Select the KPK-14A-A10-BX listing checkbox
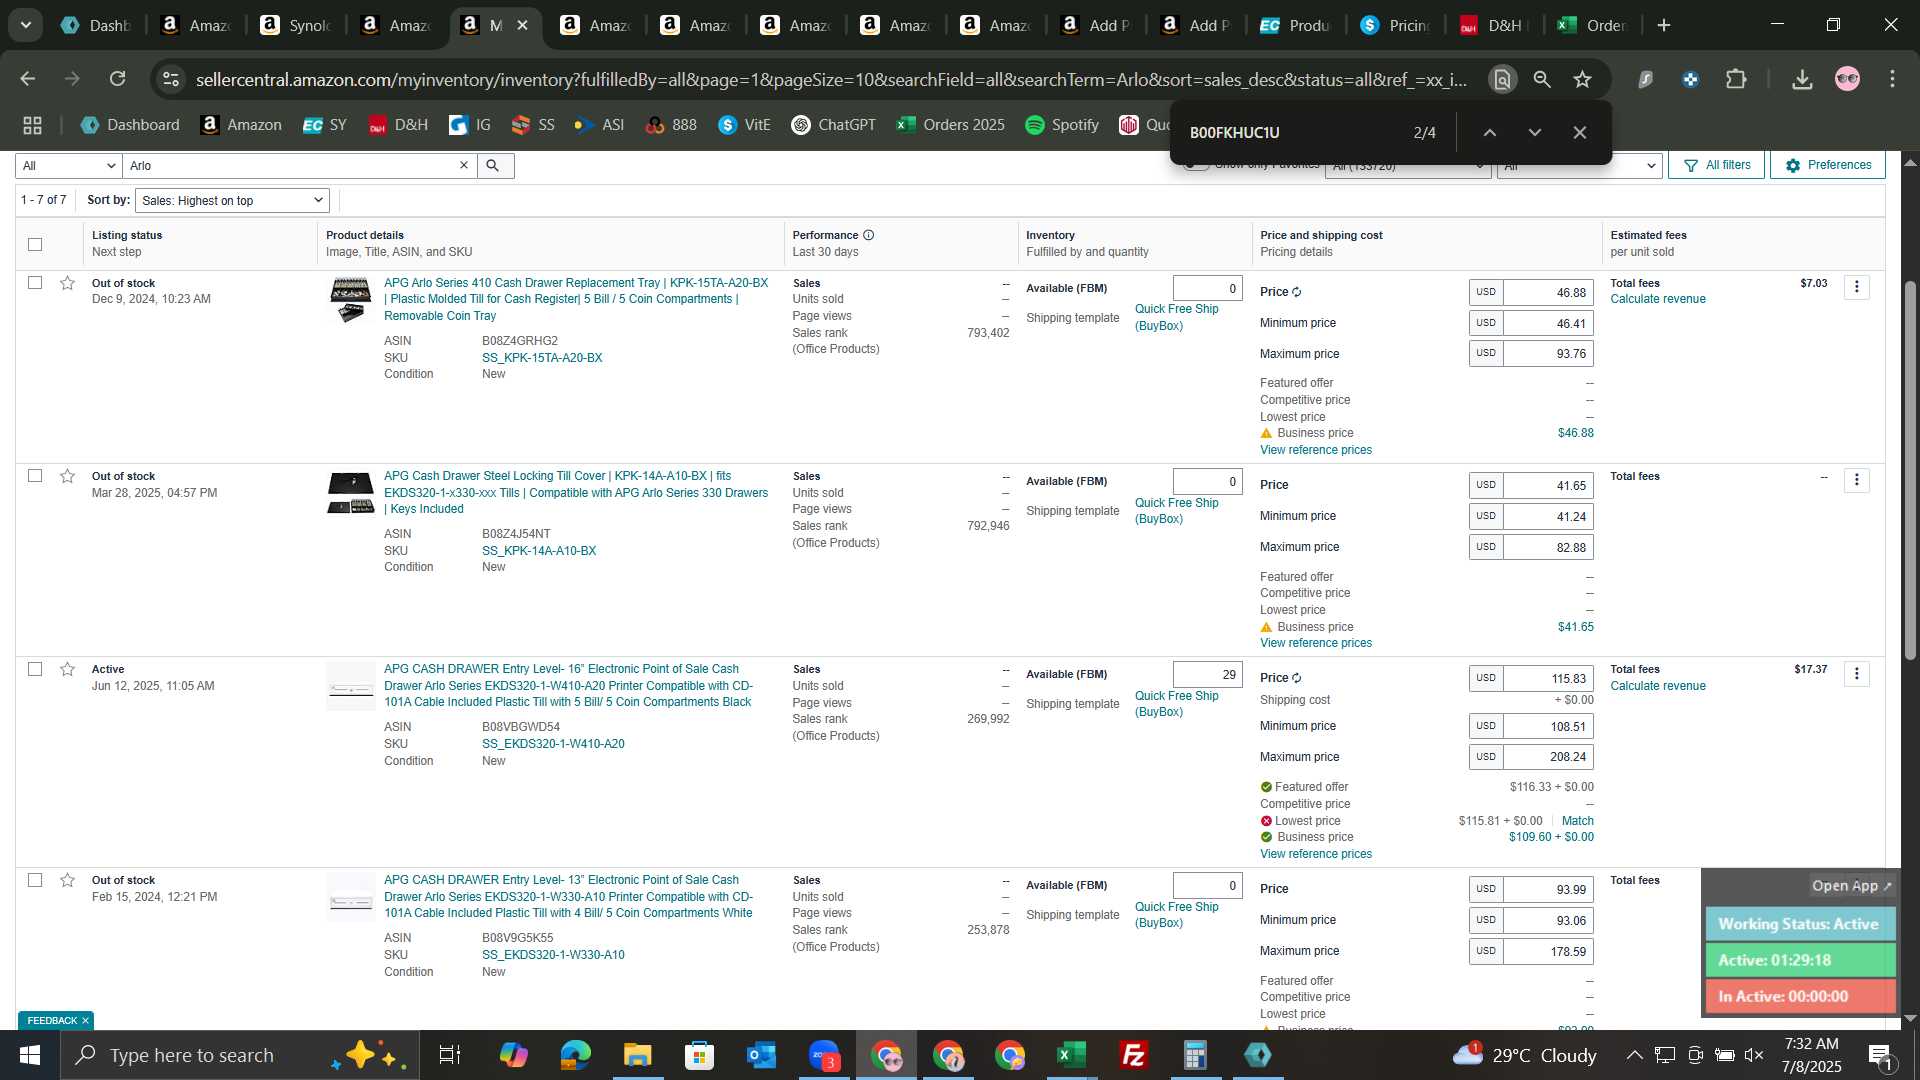The image size is (1920, 1080). [35, 476]
